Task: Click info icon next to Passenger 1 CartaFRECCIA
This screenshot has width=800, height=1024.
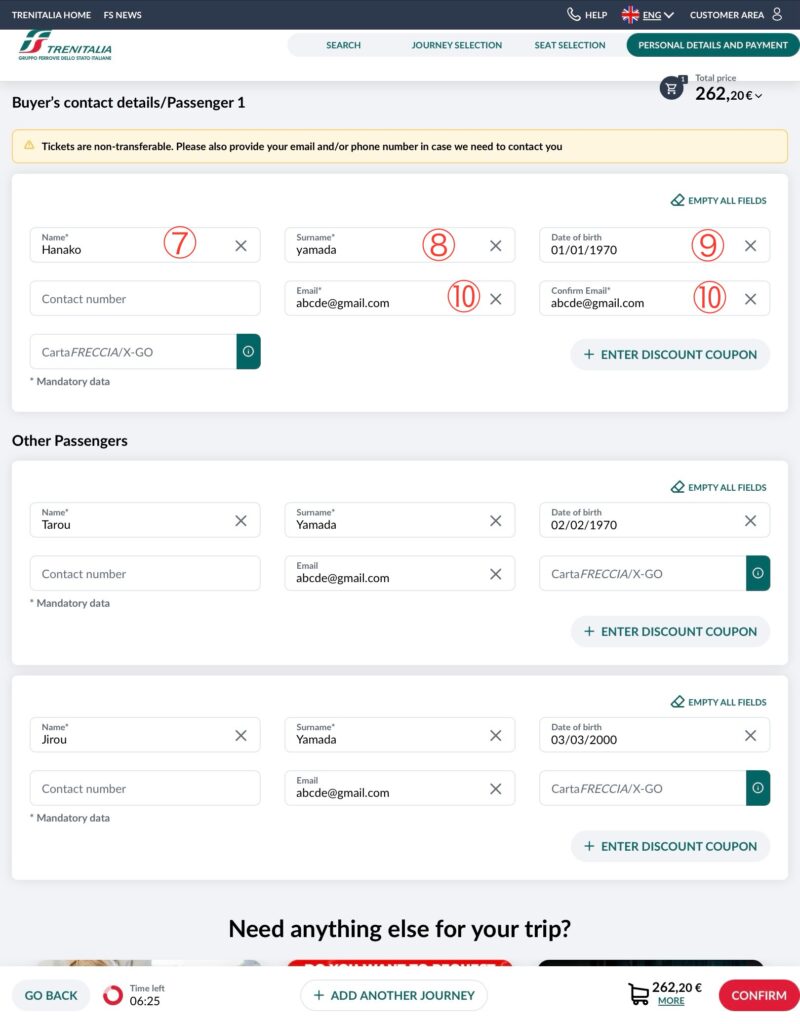Action: pos(248,352)
